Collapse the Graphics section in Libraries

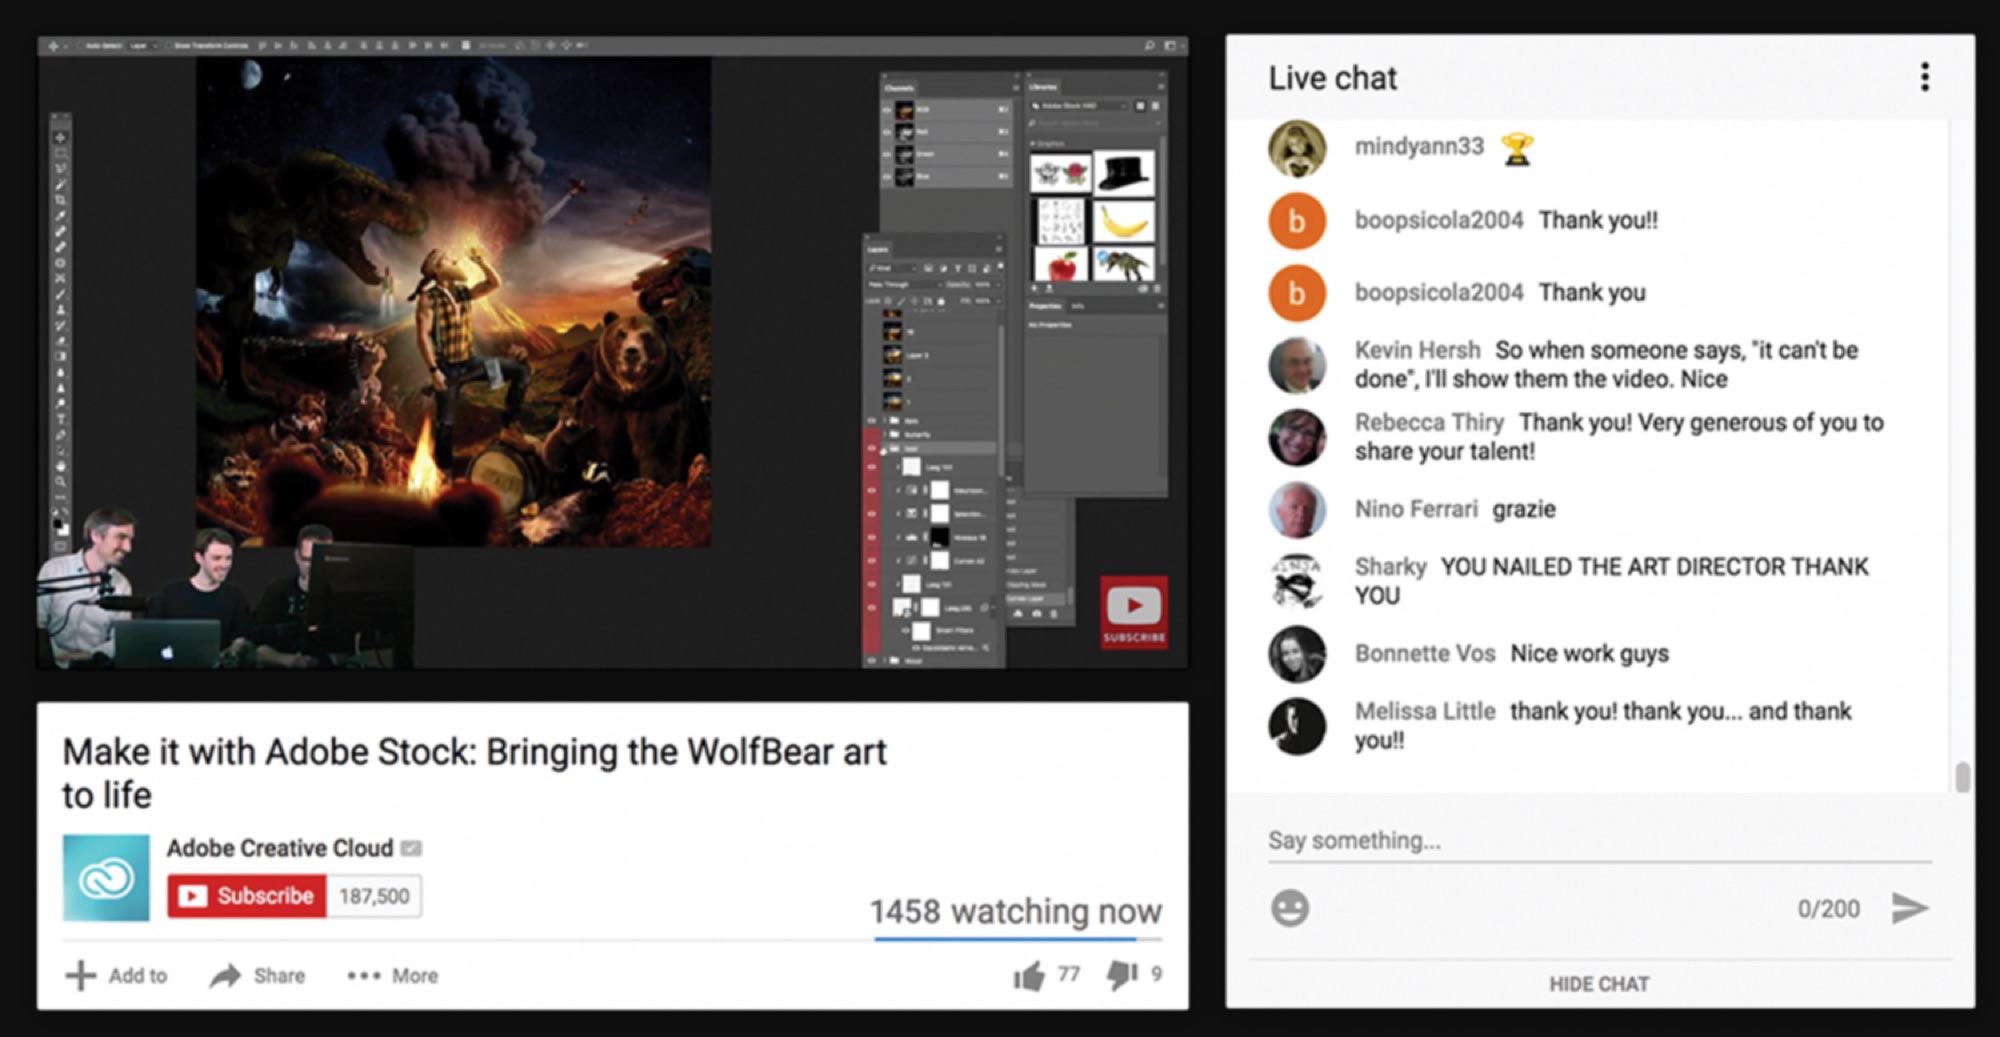[1032, 144]
